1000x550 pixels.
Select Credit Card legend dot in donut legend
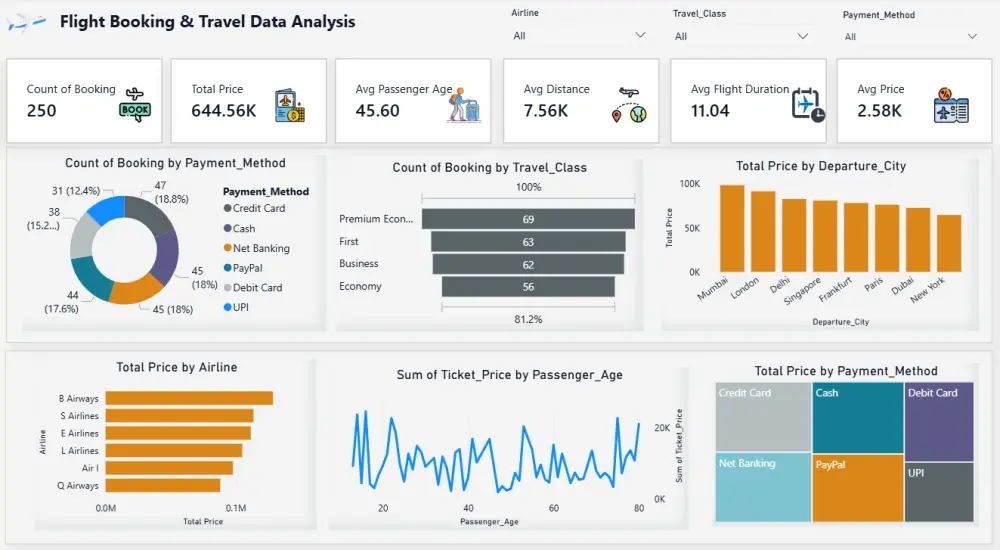point(228,208)
